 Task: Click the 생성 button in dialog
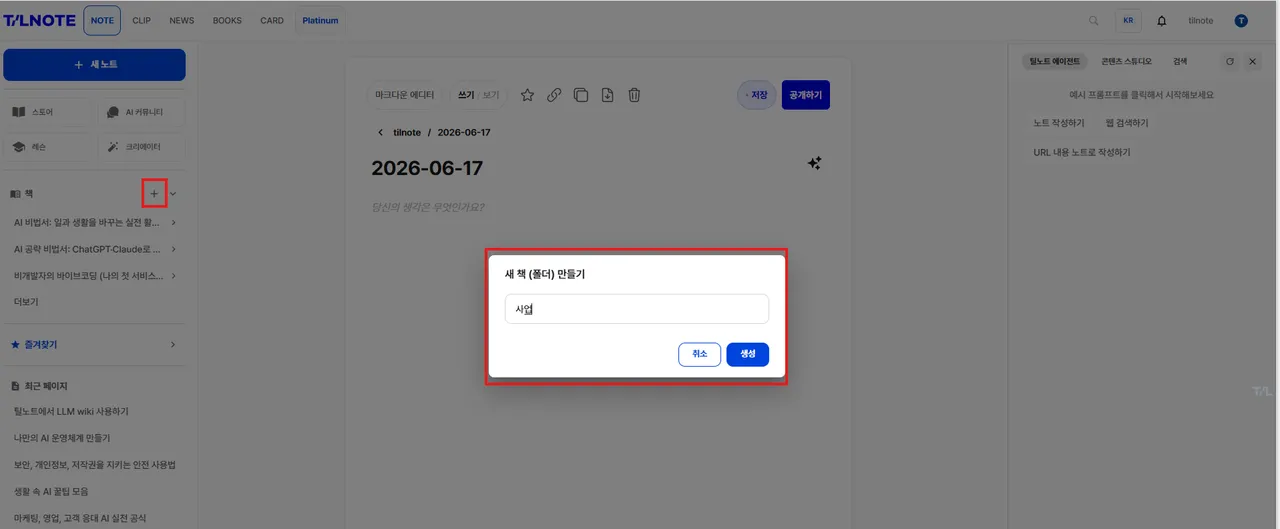[x=748, y=354]
